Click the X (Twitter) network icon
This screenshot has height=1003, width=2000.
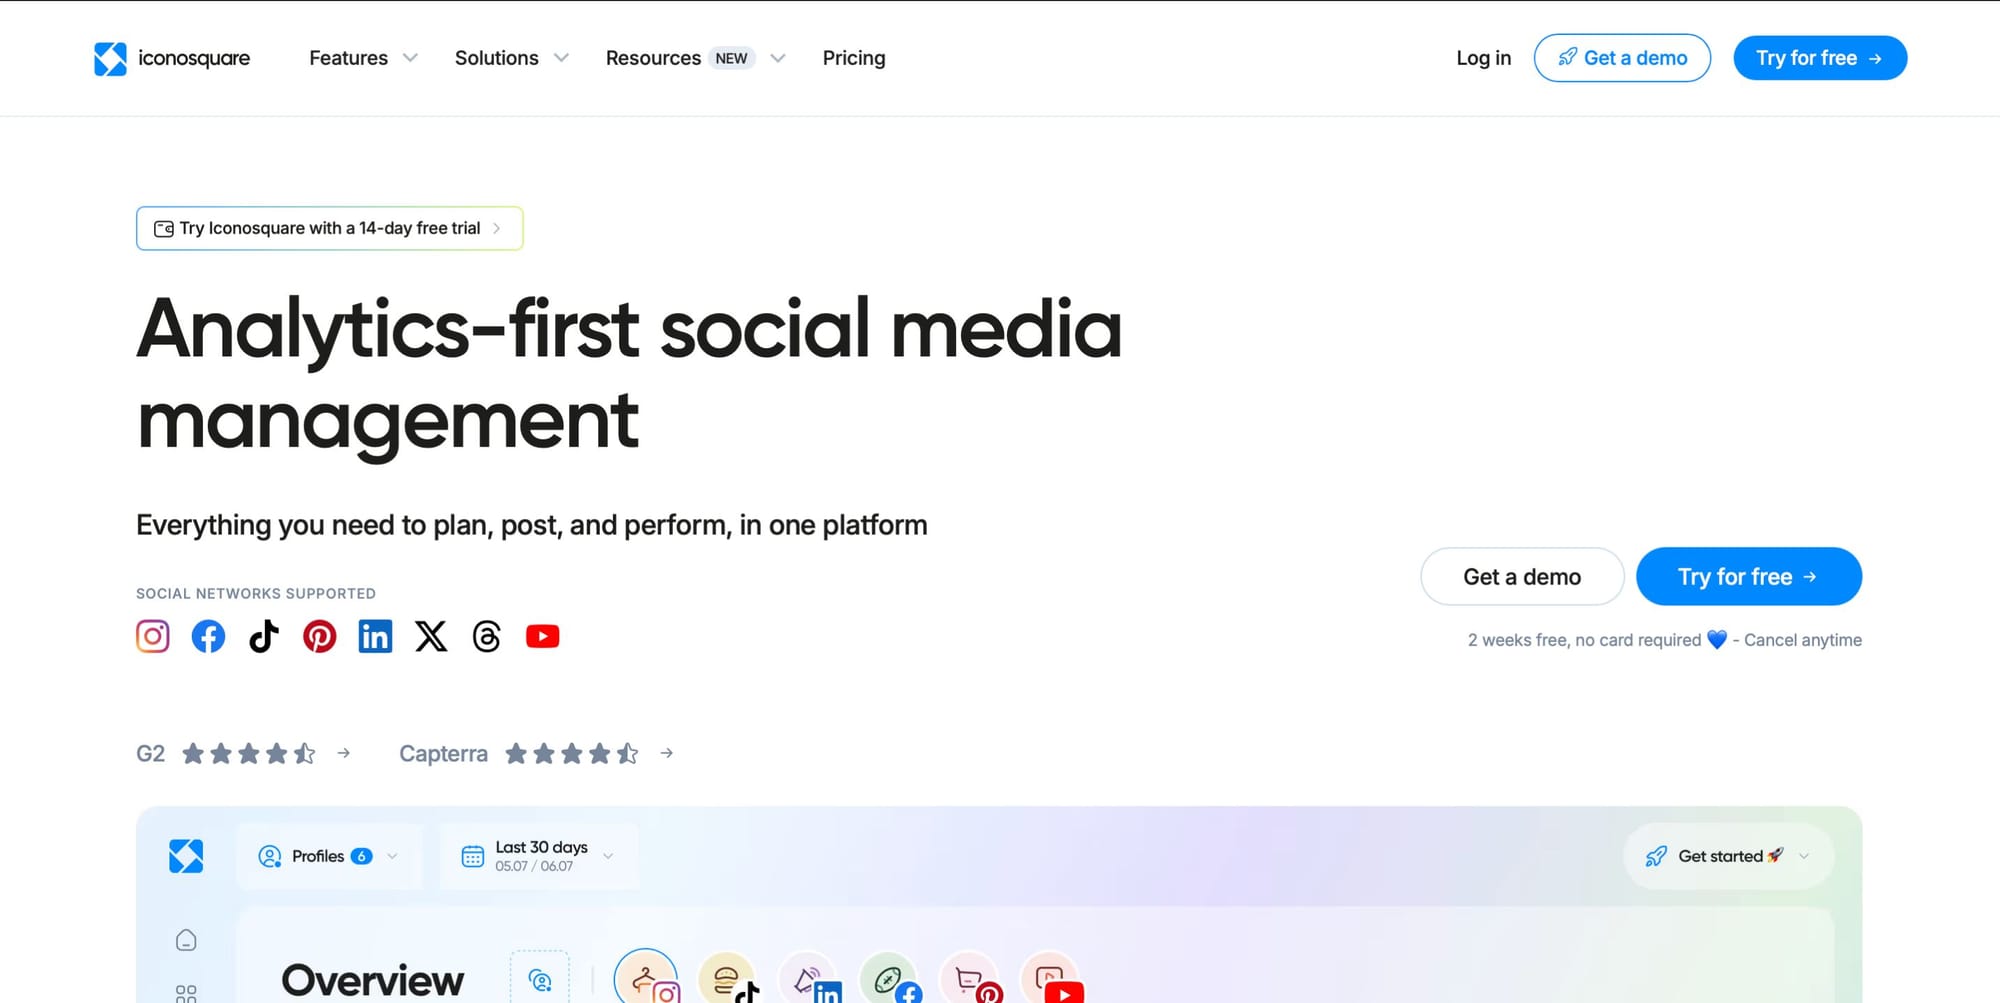pos(431,636)
